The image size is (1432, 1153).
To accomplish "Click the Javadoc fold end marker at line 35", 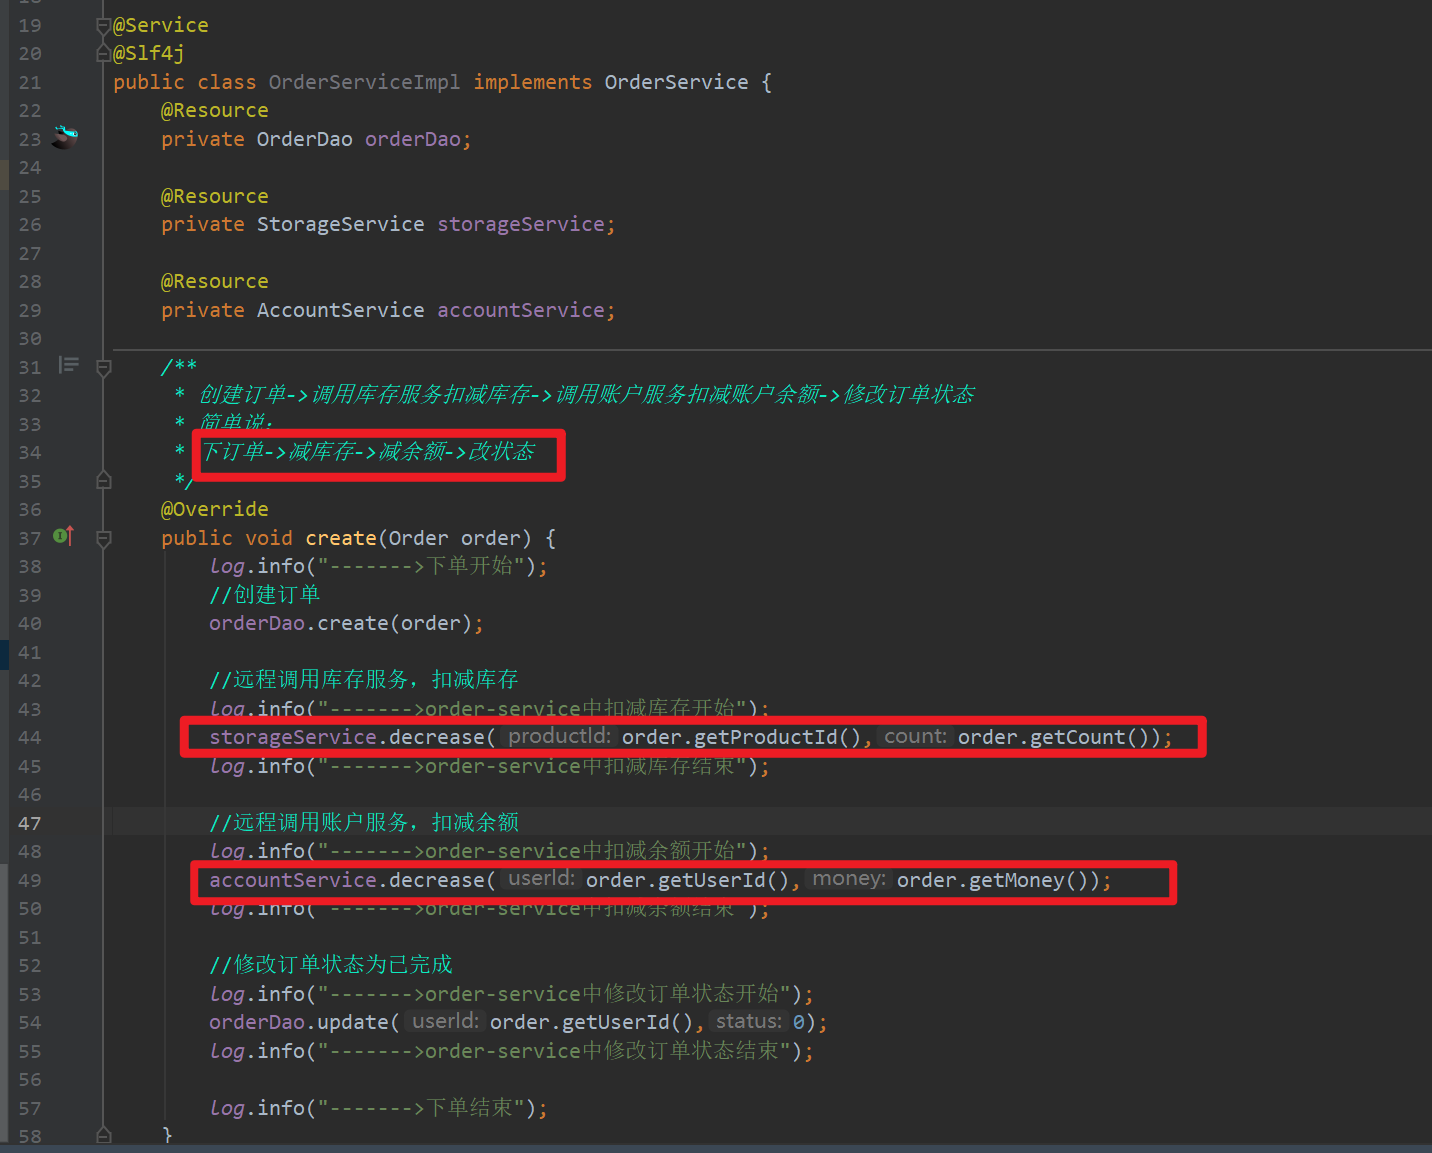I will [x=103, y=481].
